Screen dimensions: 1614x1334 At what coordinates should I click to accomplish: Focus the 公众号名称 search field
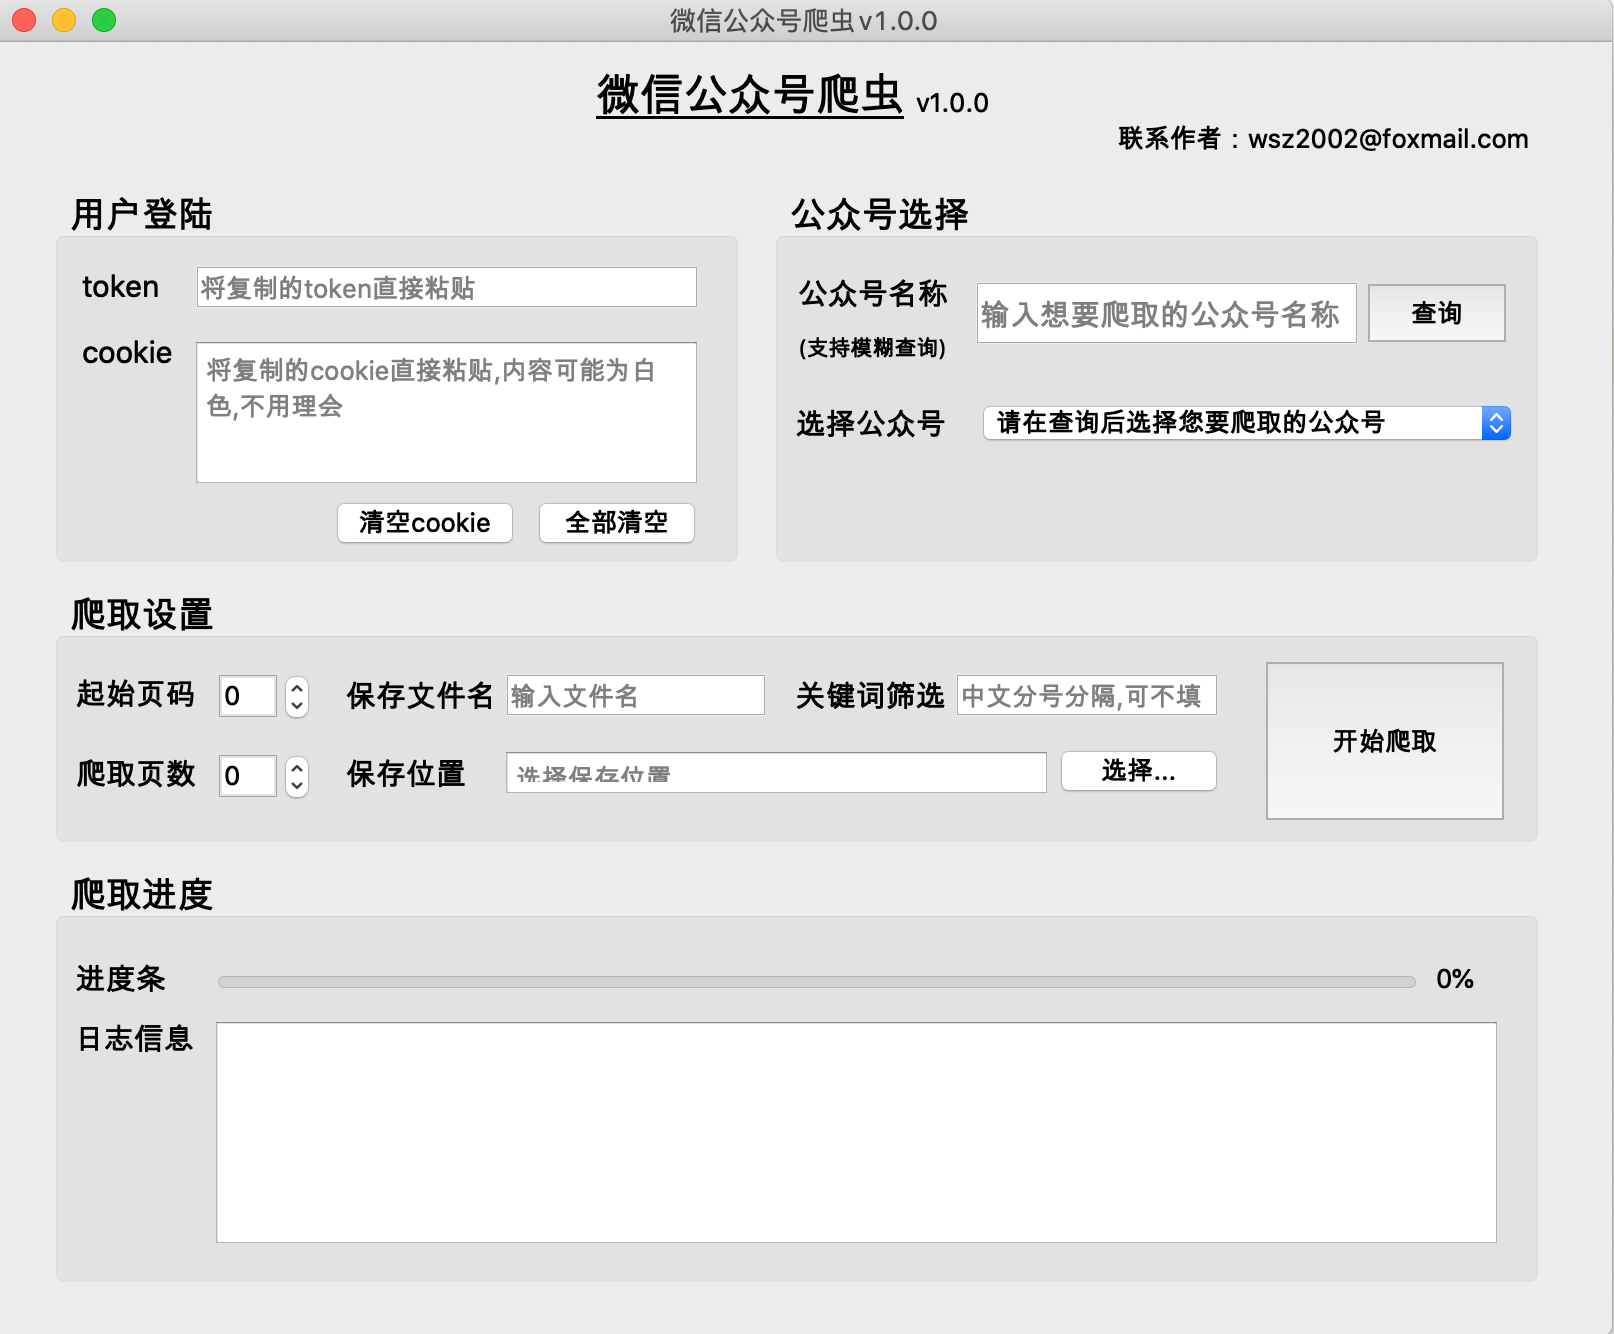1166,313
